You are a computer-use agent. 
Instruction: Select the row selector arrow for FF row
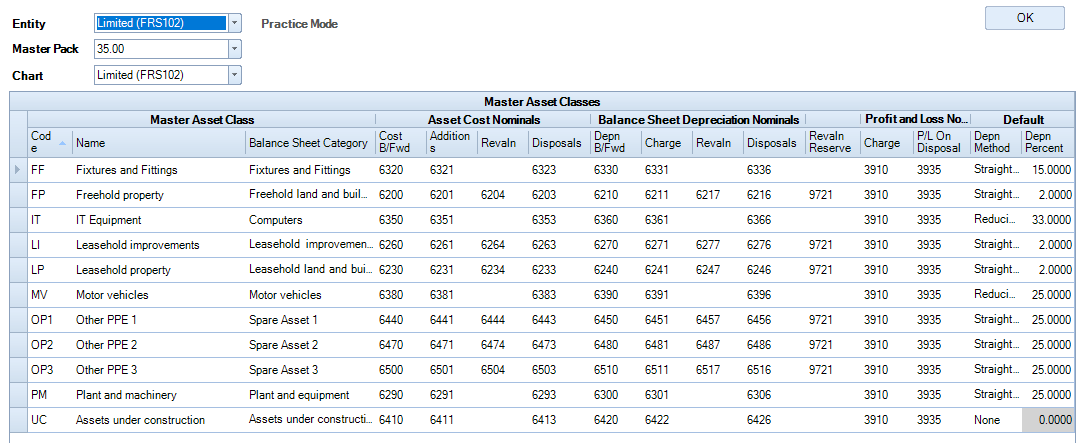point(19,169)
